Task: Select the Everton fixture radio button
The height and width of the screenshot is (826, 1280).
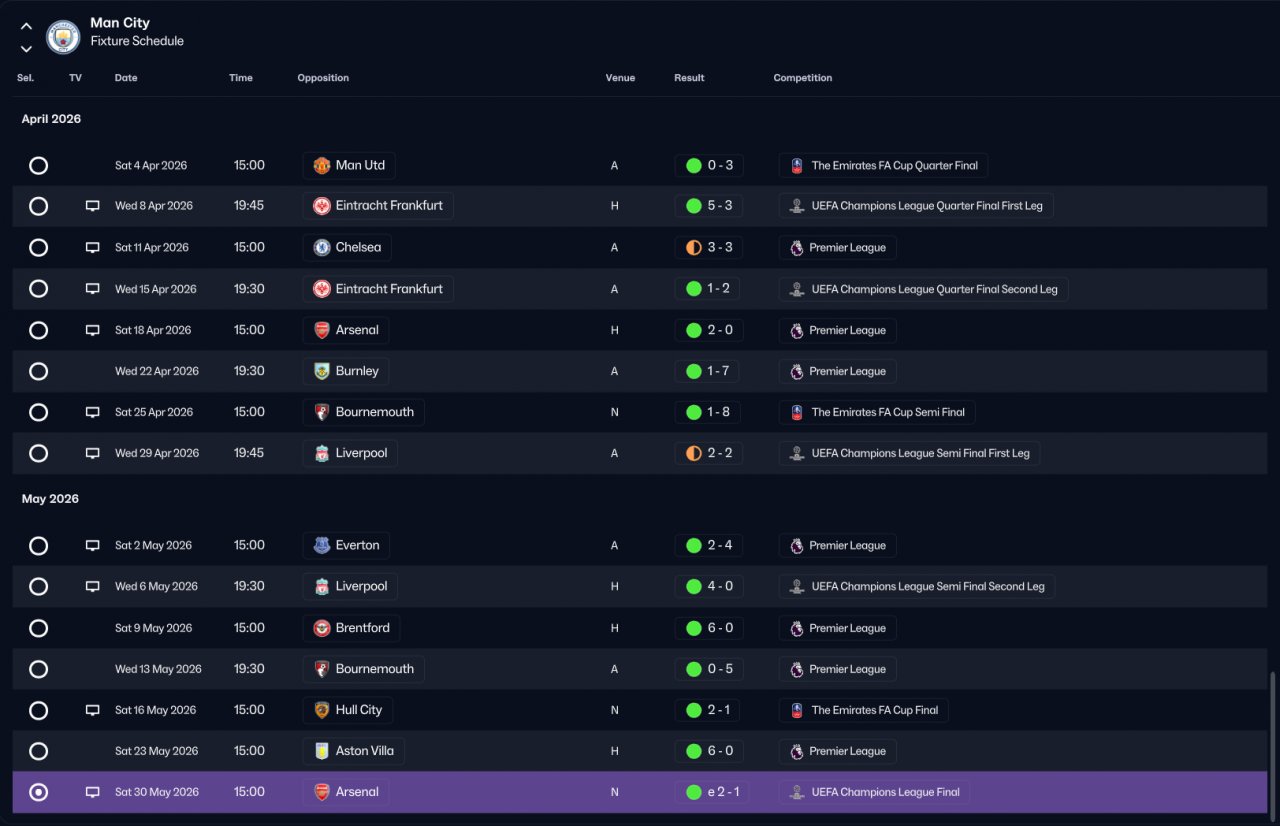Action: point(38,545)
